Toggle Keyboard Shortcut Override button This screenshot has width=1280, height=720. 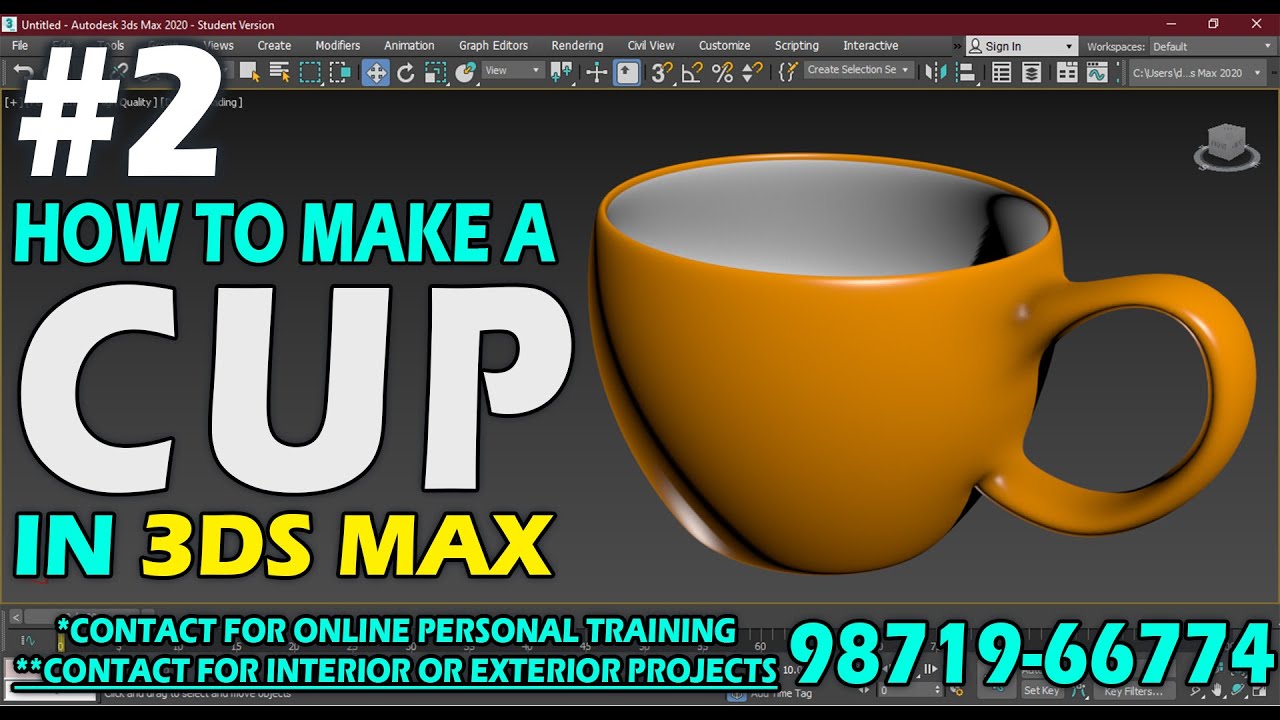click(x=627, y=72)
